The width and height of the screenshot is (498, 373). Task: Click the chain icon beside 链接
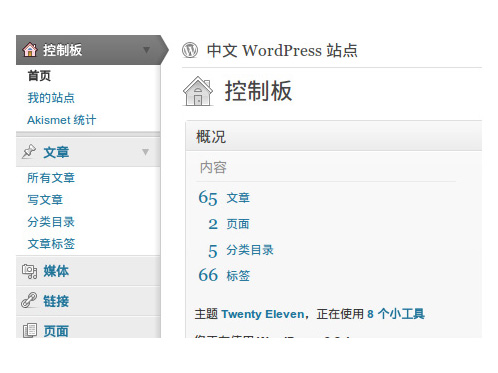(x=29, y=300)
